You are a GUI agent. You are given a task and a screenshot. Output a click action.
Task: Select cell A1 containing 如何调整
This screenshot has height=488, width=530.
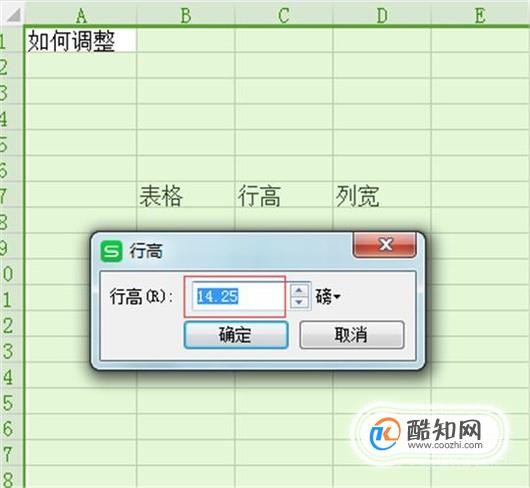81,40
